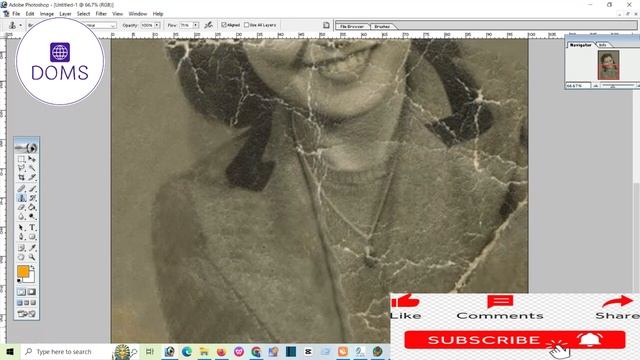Set Full Screen Mode with Menu Bar
640x360 pixels.
pyautogui.click(x=27, y=303)
